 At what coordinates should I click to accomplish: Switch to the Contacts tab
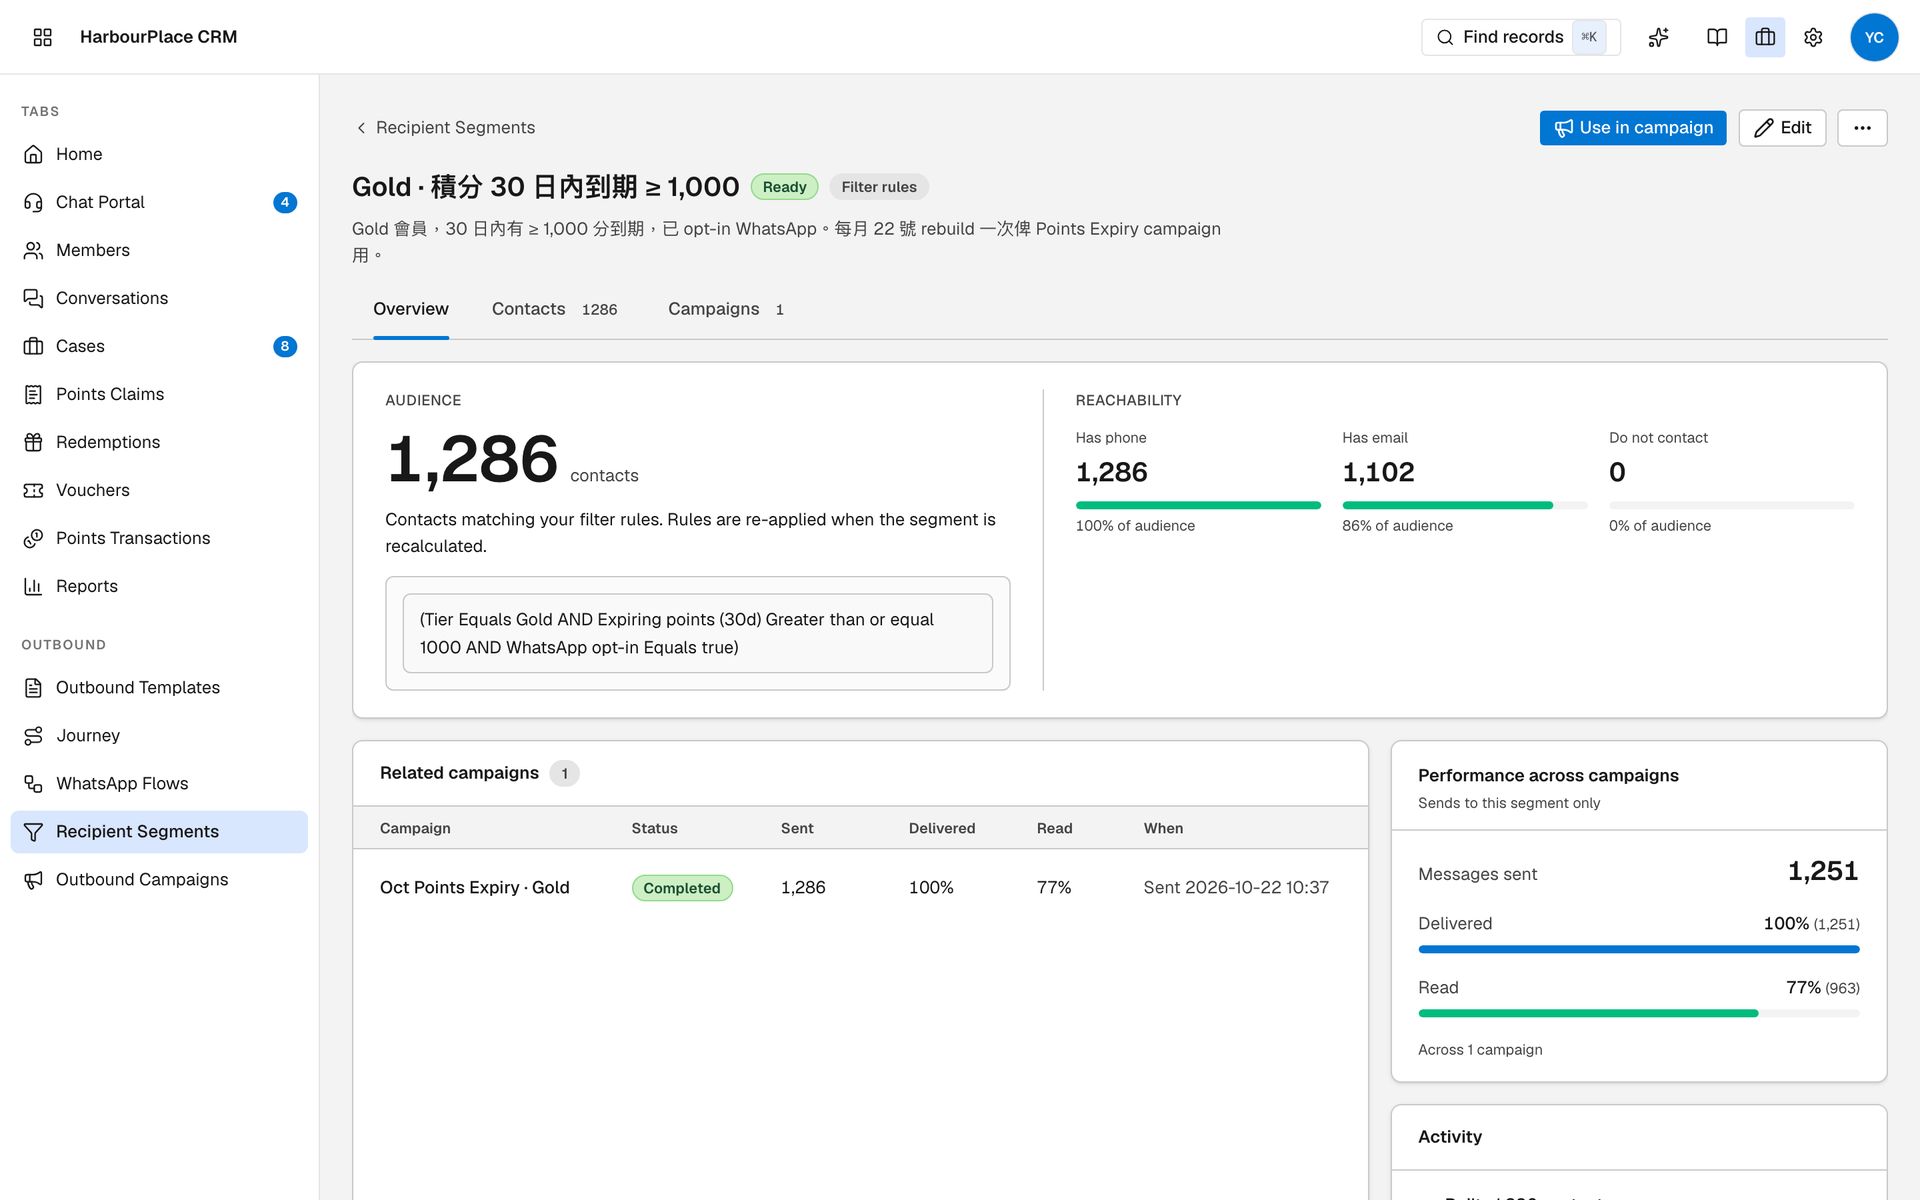pos(554,309)
